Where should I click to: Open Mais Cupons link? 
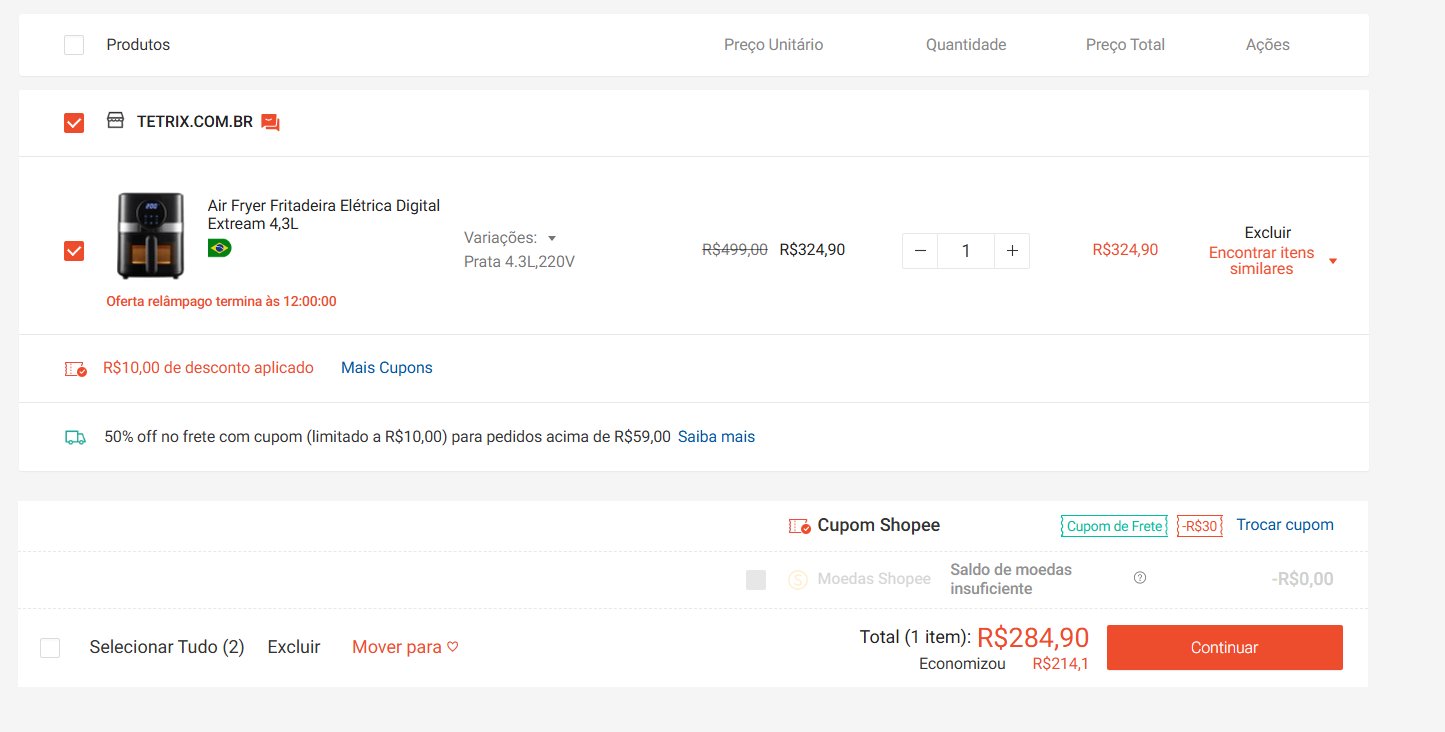(387, 368)
